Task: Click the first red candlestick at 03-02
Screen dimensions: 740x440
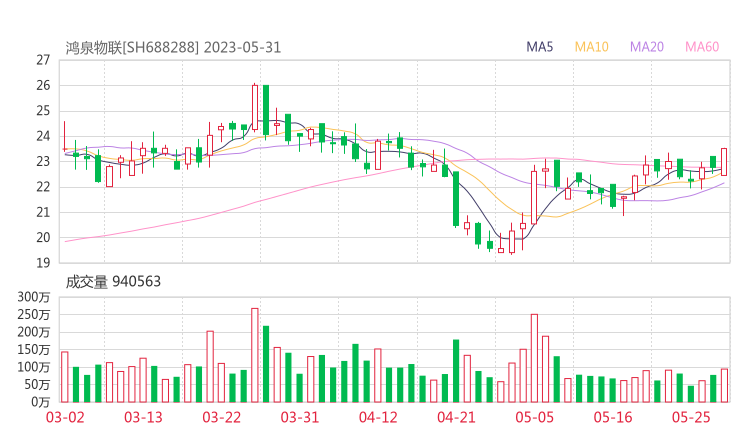Action: click(x=65, y=137)
